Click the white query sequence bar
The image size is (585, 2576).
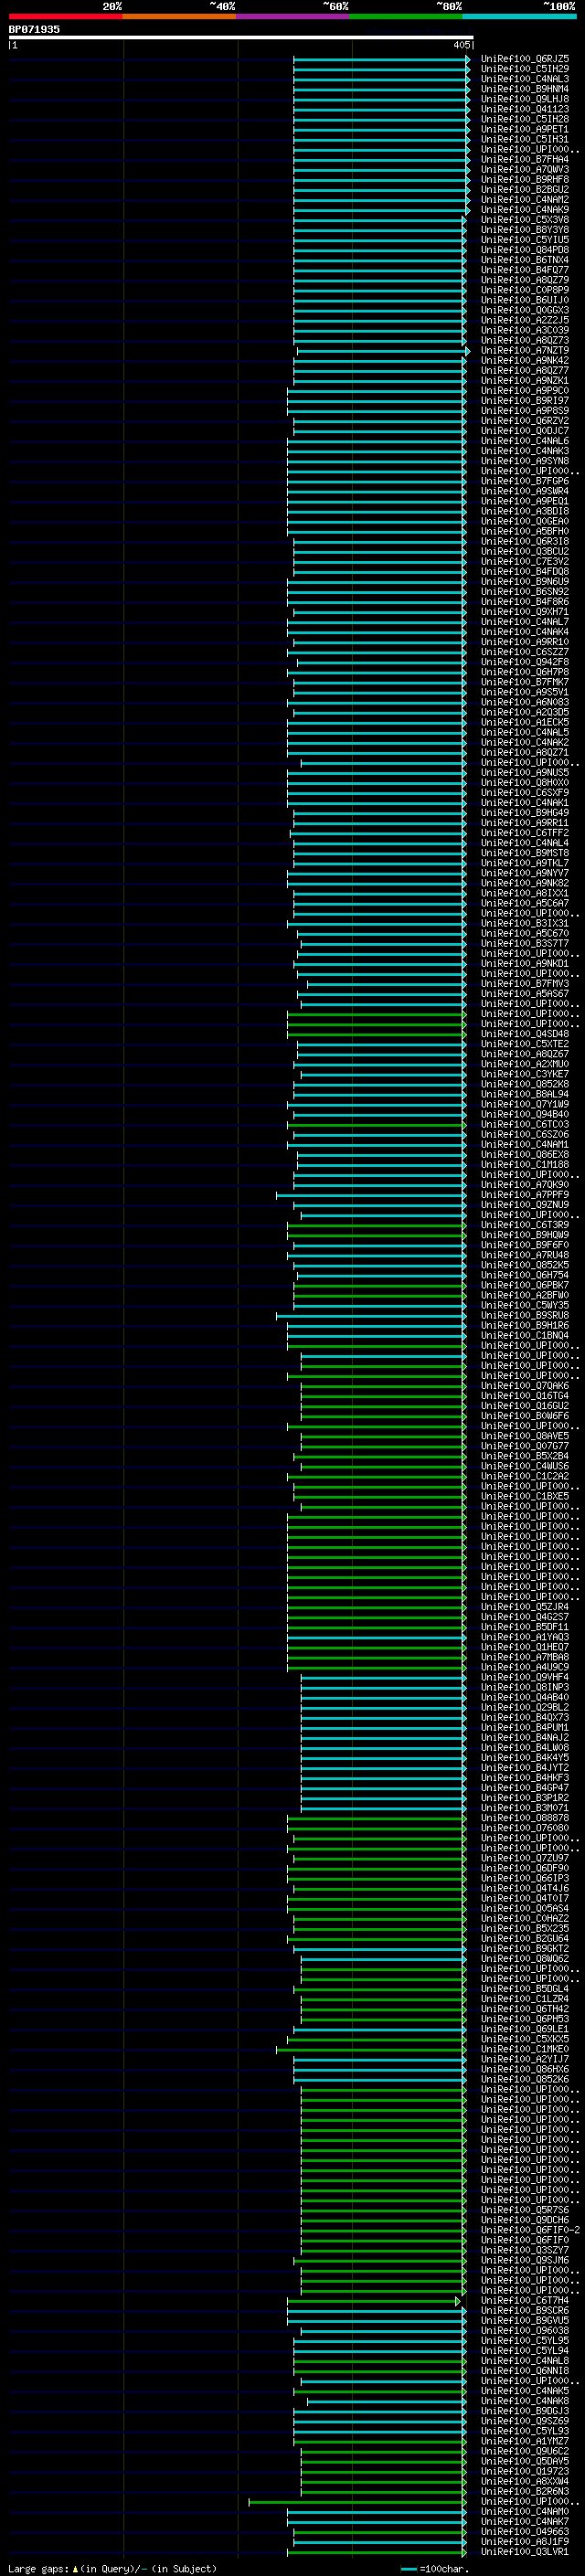(241, 37)
